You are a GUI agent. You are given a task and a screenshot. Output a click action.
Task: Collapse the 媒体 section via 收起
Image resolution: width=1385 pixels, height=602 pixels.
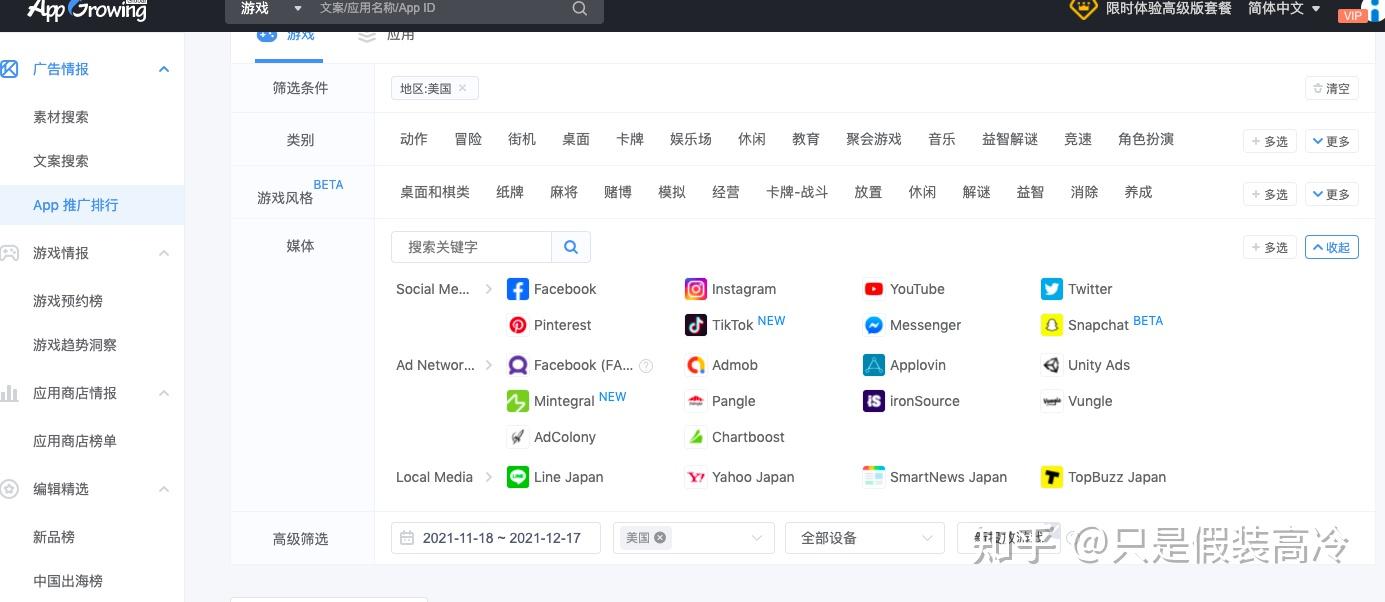click(x=1331, y=247)
